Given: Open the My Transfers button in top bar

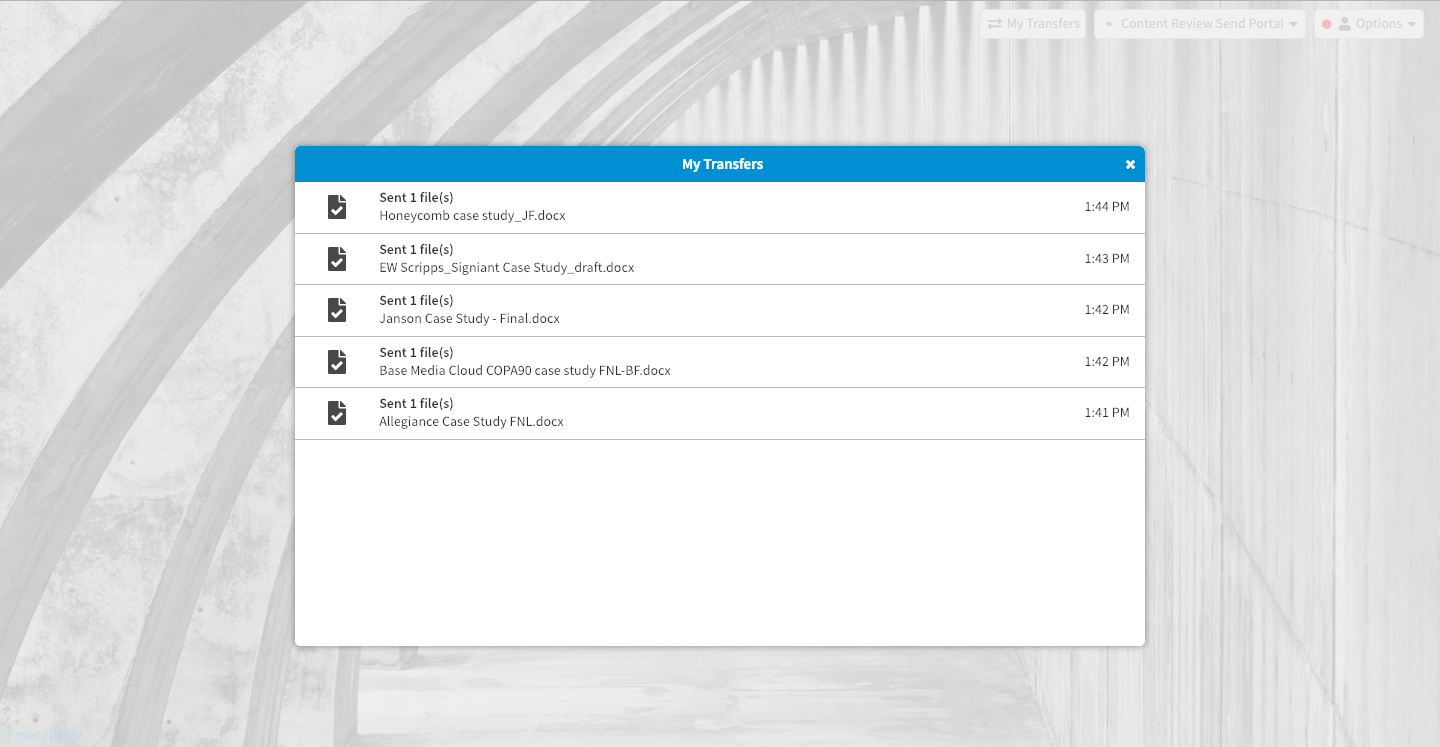Looking at the screenshot, I should point(1033,24).
